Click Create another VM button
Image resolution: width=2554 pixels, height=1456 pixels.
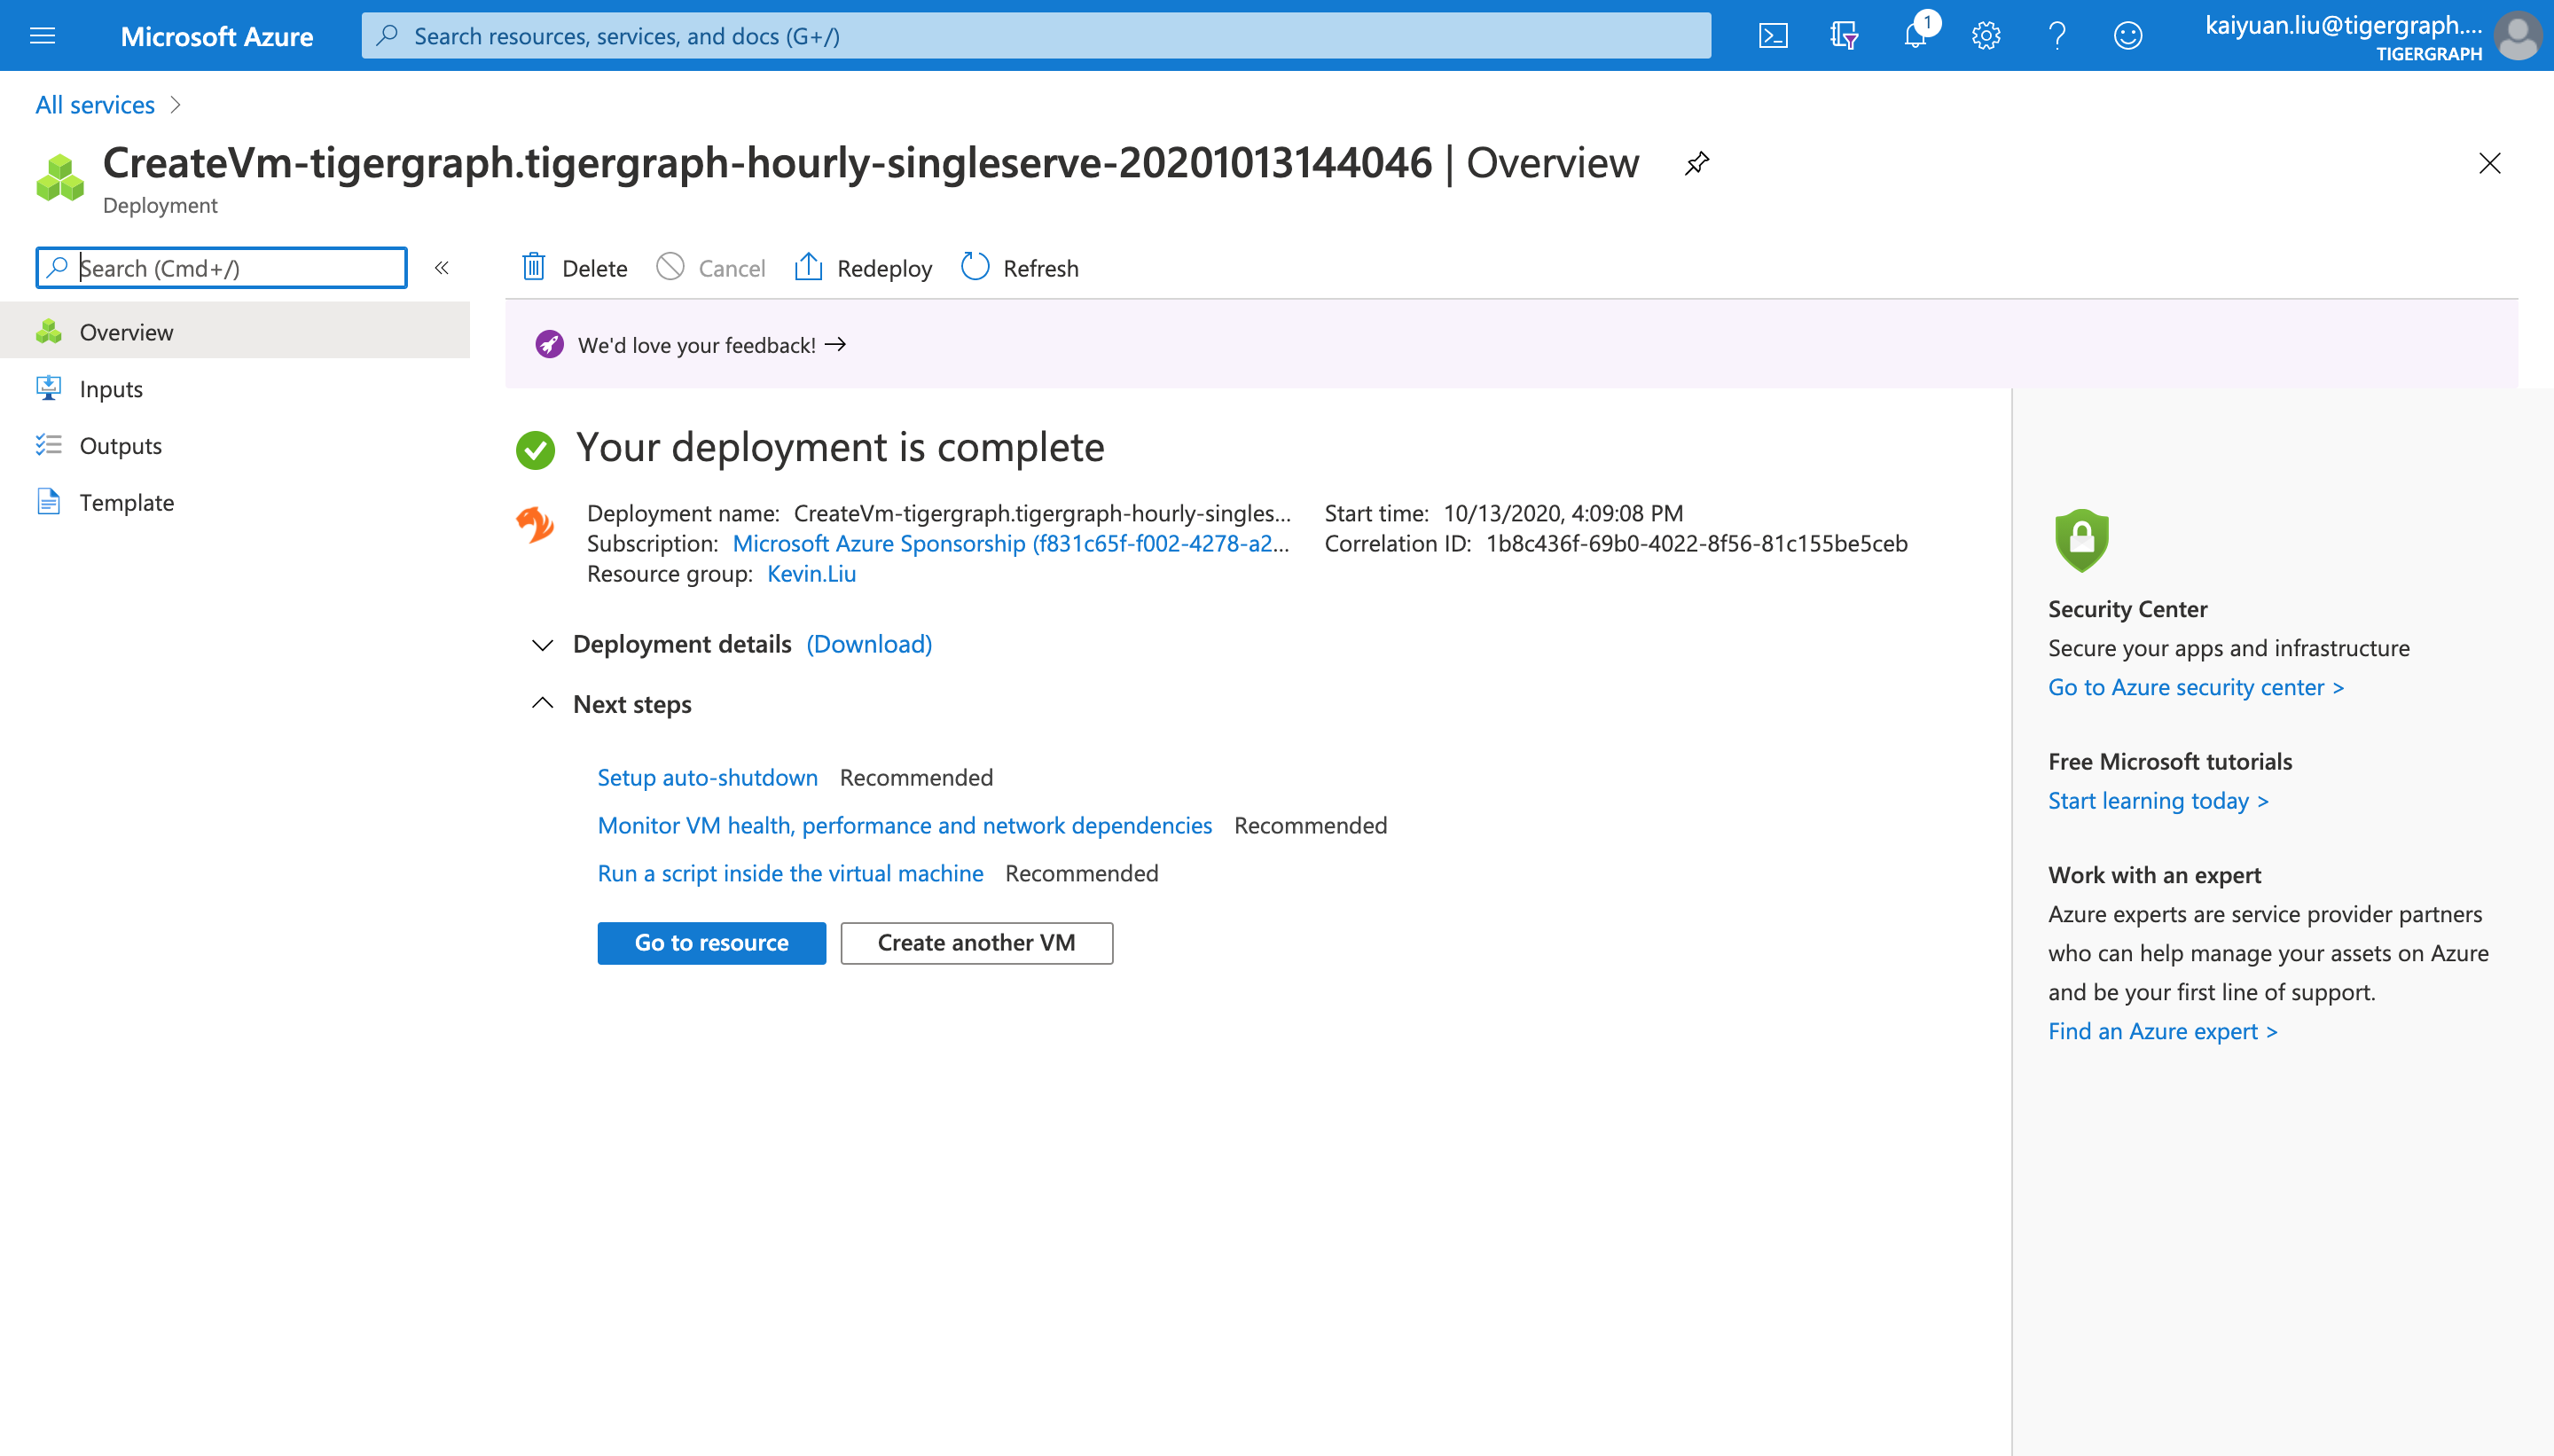pyautogui.click(x=977, y=942)
